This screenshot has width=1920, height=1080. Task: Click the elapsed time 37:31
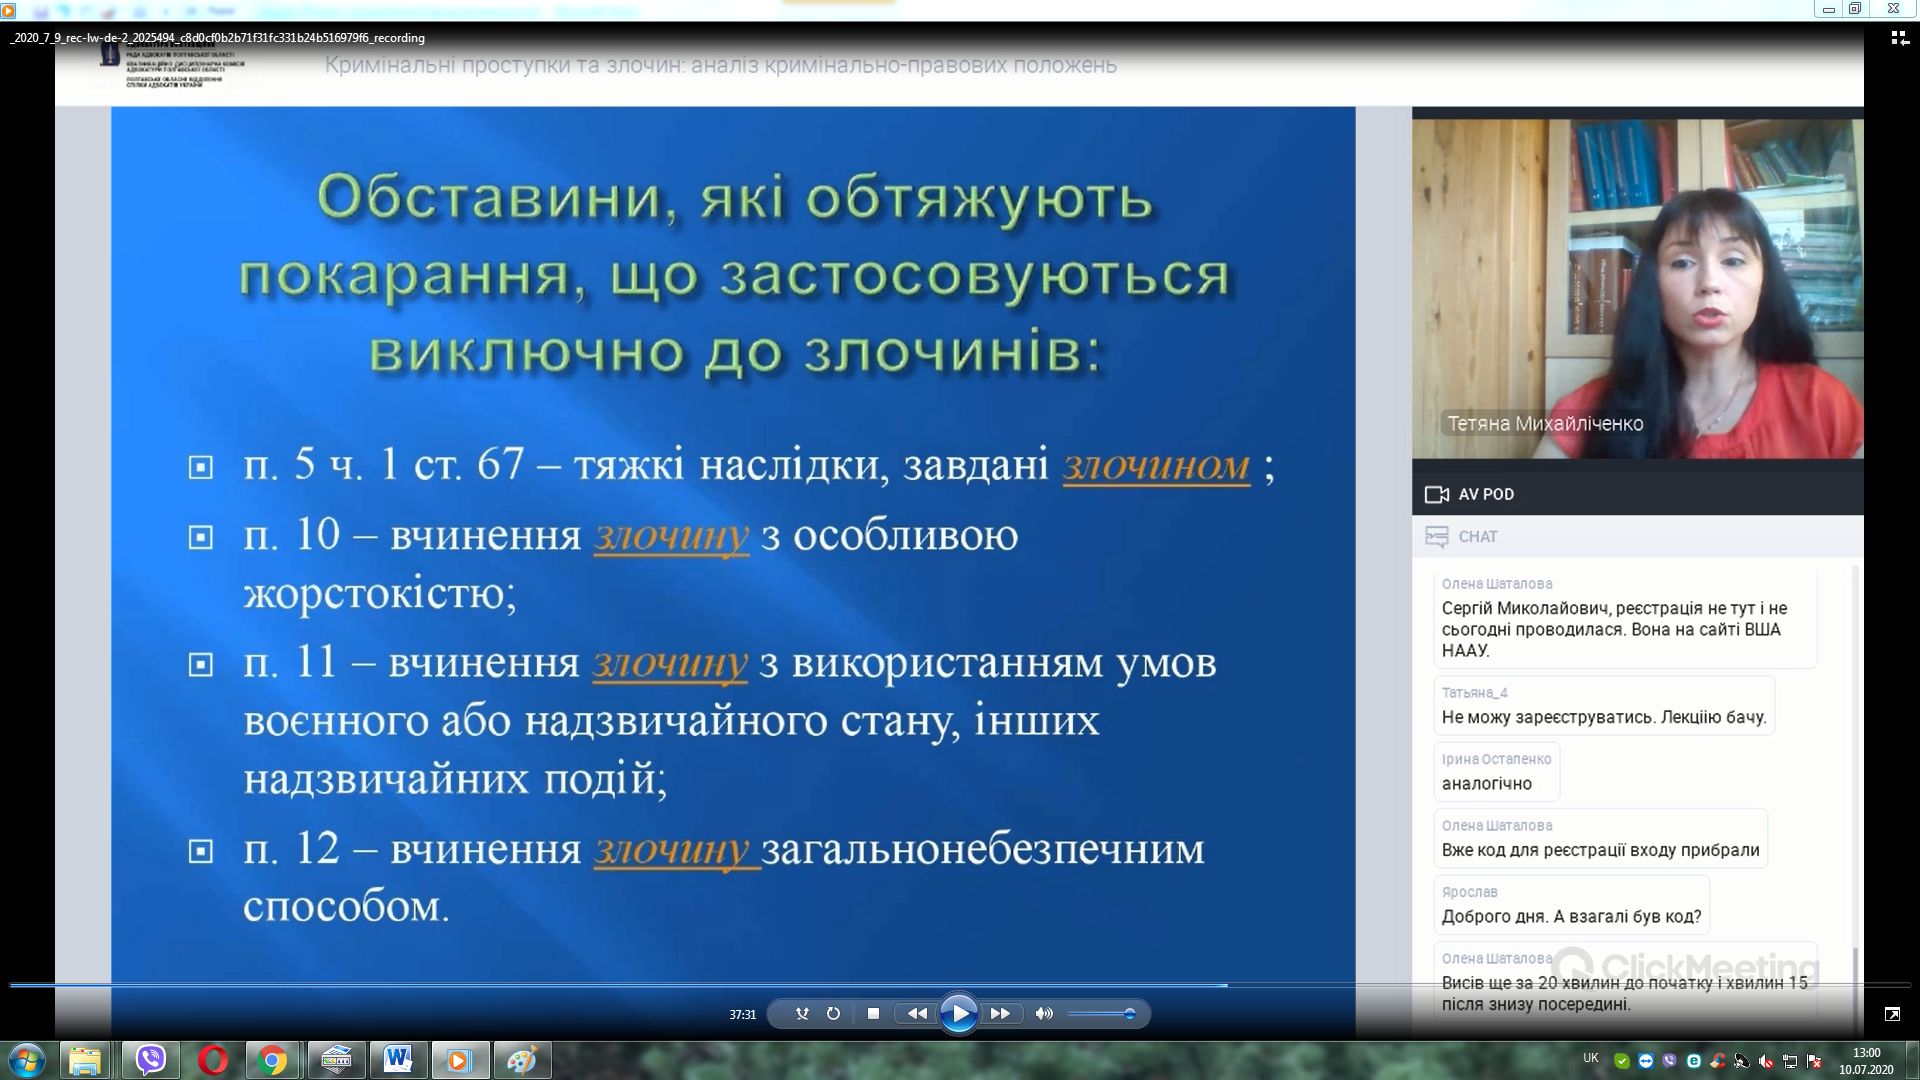(742, 1014)
